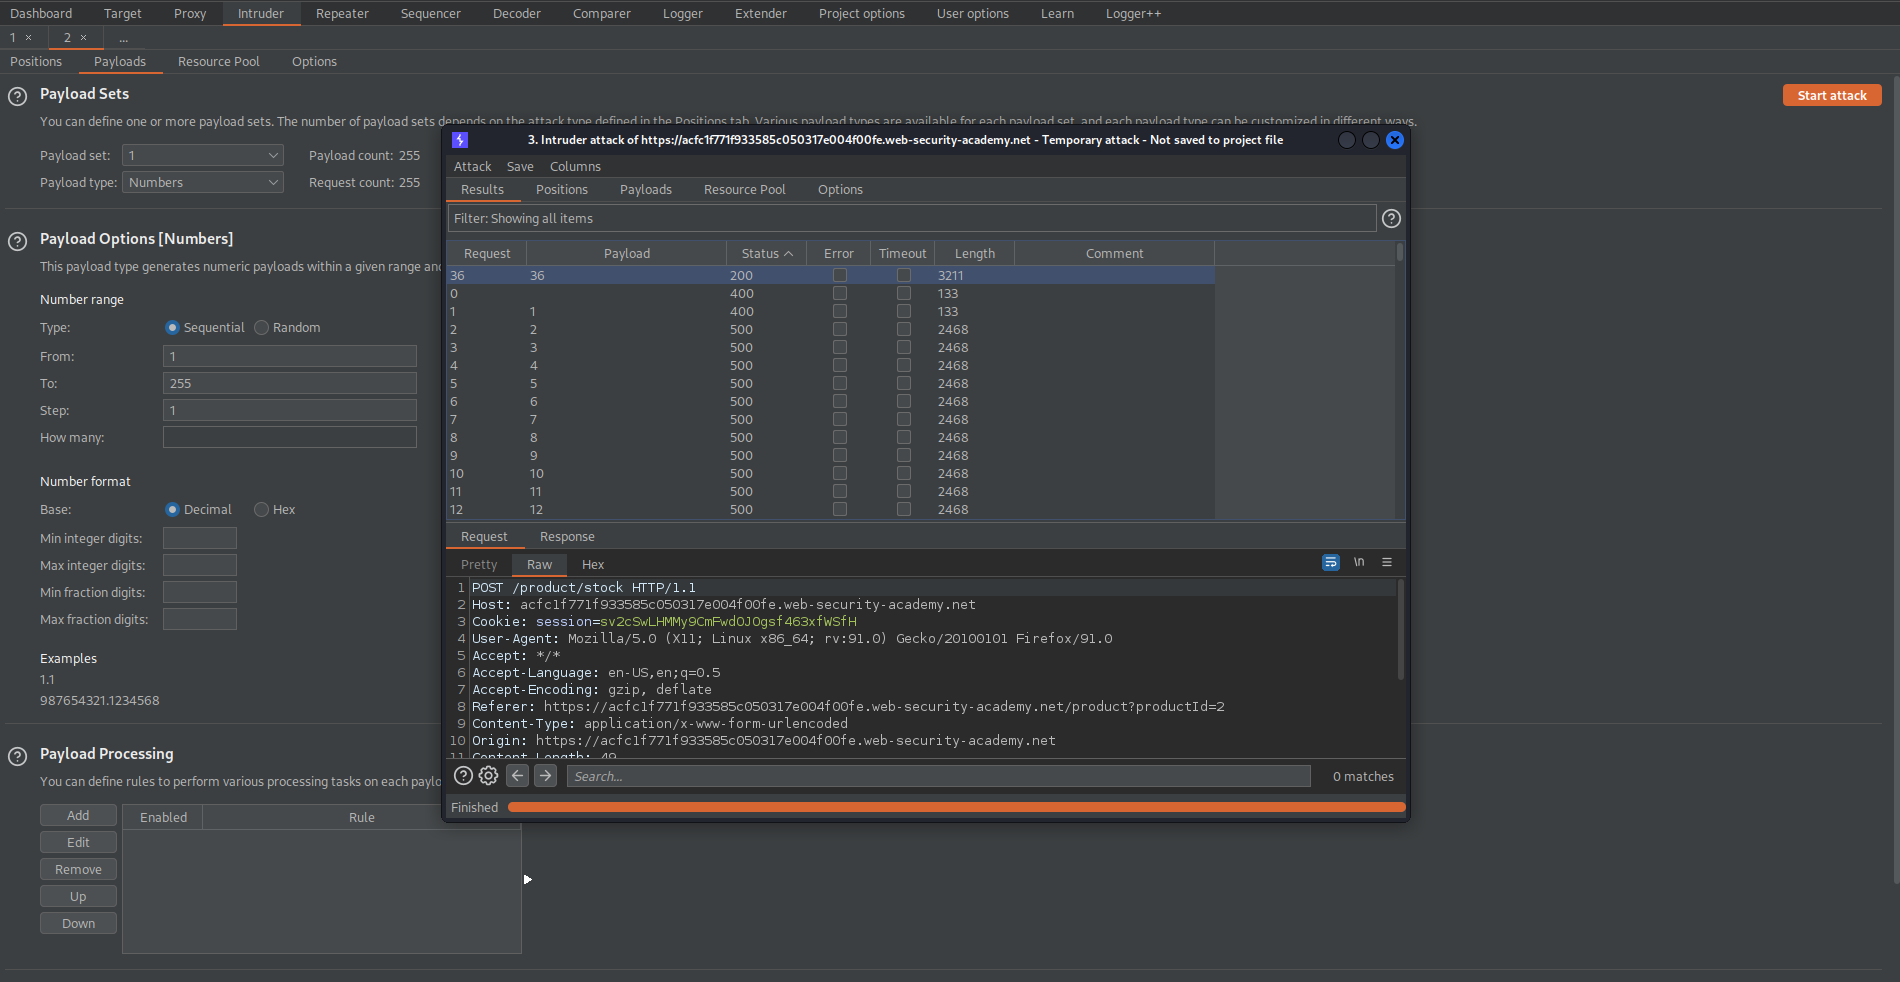The width and height of the screenshot is (1900, 982).
Task: Close Intruder tab 1
Action: click(28, 38)
